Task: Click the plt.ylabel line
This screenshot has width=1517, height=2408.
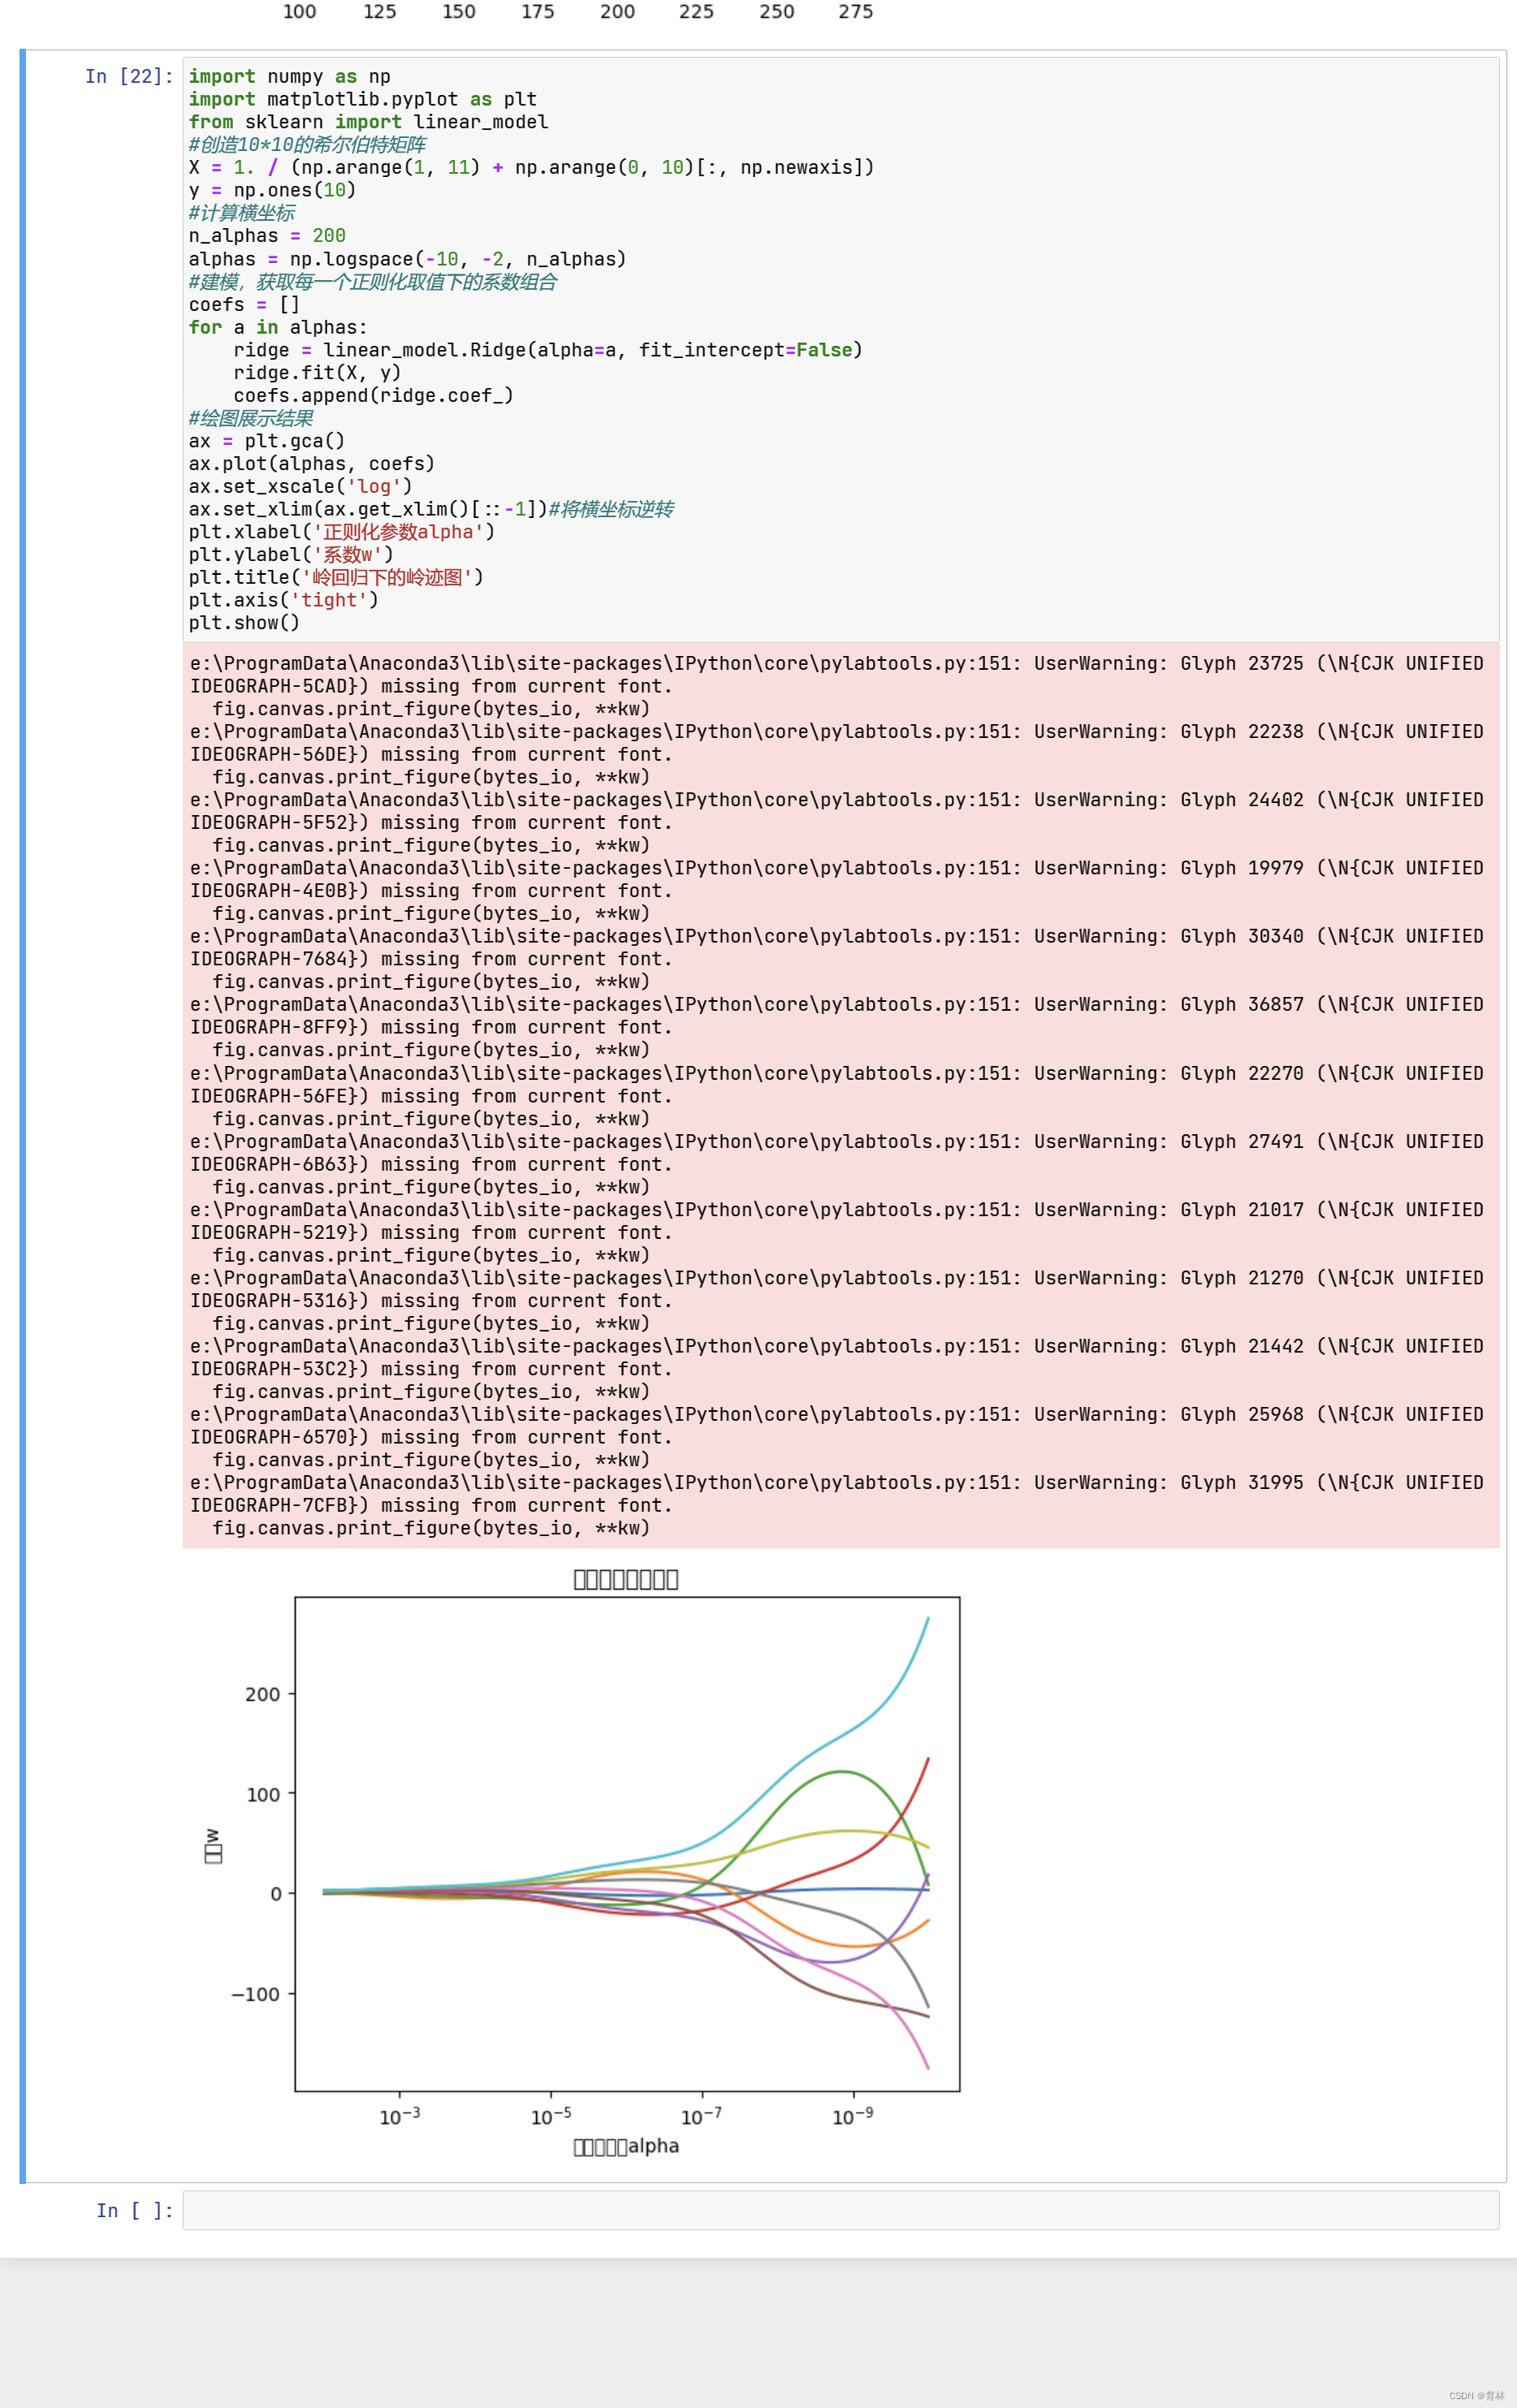Action: (x=291, y=555)
